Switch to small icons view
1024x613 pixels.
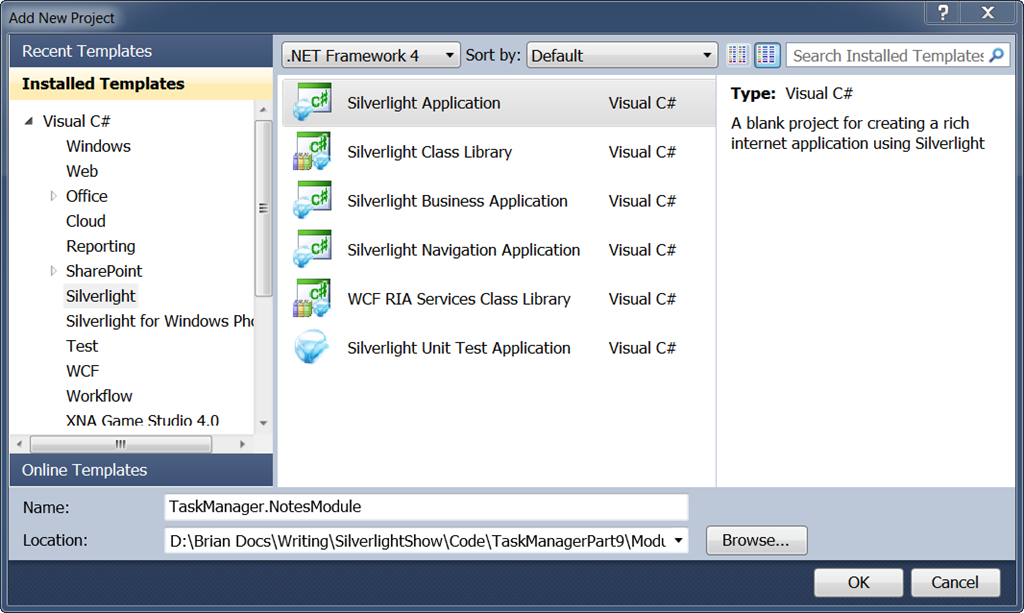[x=738, y=55]
